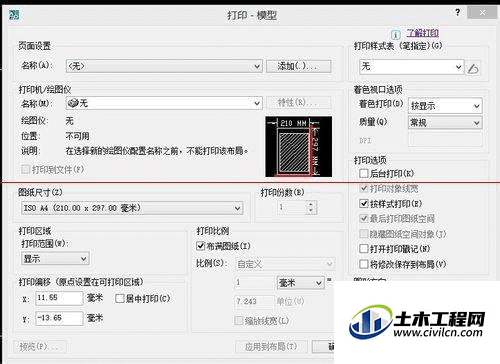
Task: Click the AutoCAD icon in title bar
Action: 14,14
